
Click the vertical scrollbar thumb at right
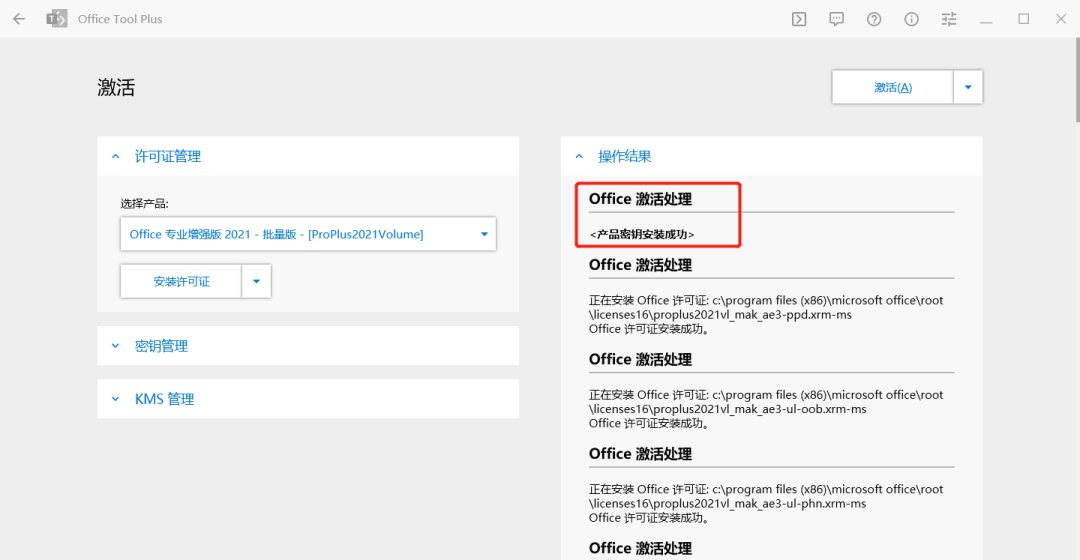[x=1077, y=79]
